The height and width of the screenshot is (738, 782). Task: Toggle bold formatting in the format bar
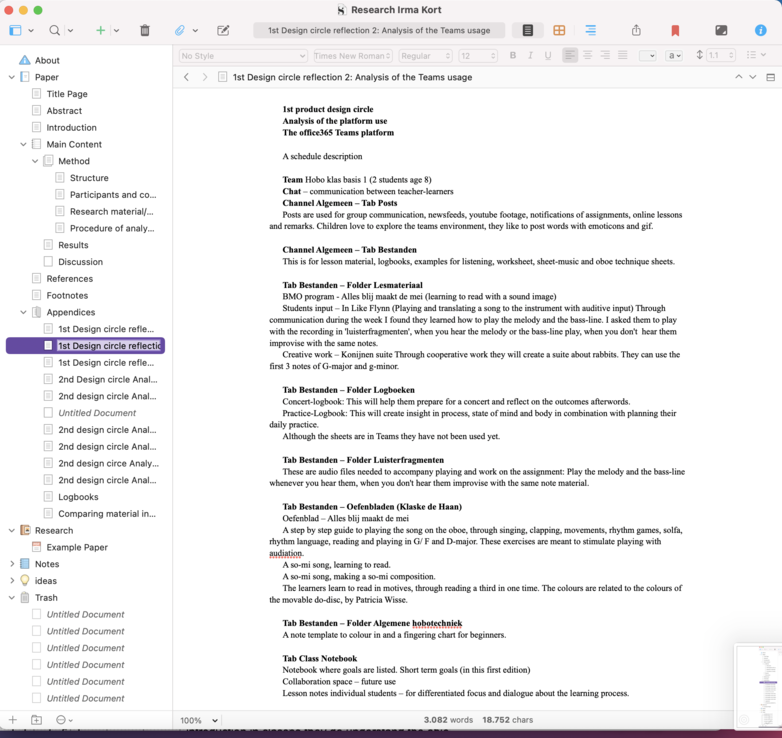pos(513,56)
